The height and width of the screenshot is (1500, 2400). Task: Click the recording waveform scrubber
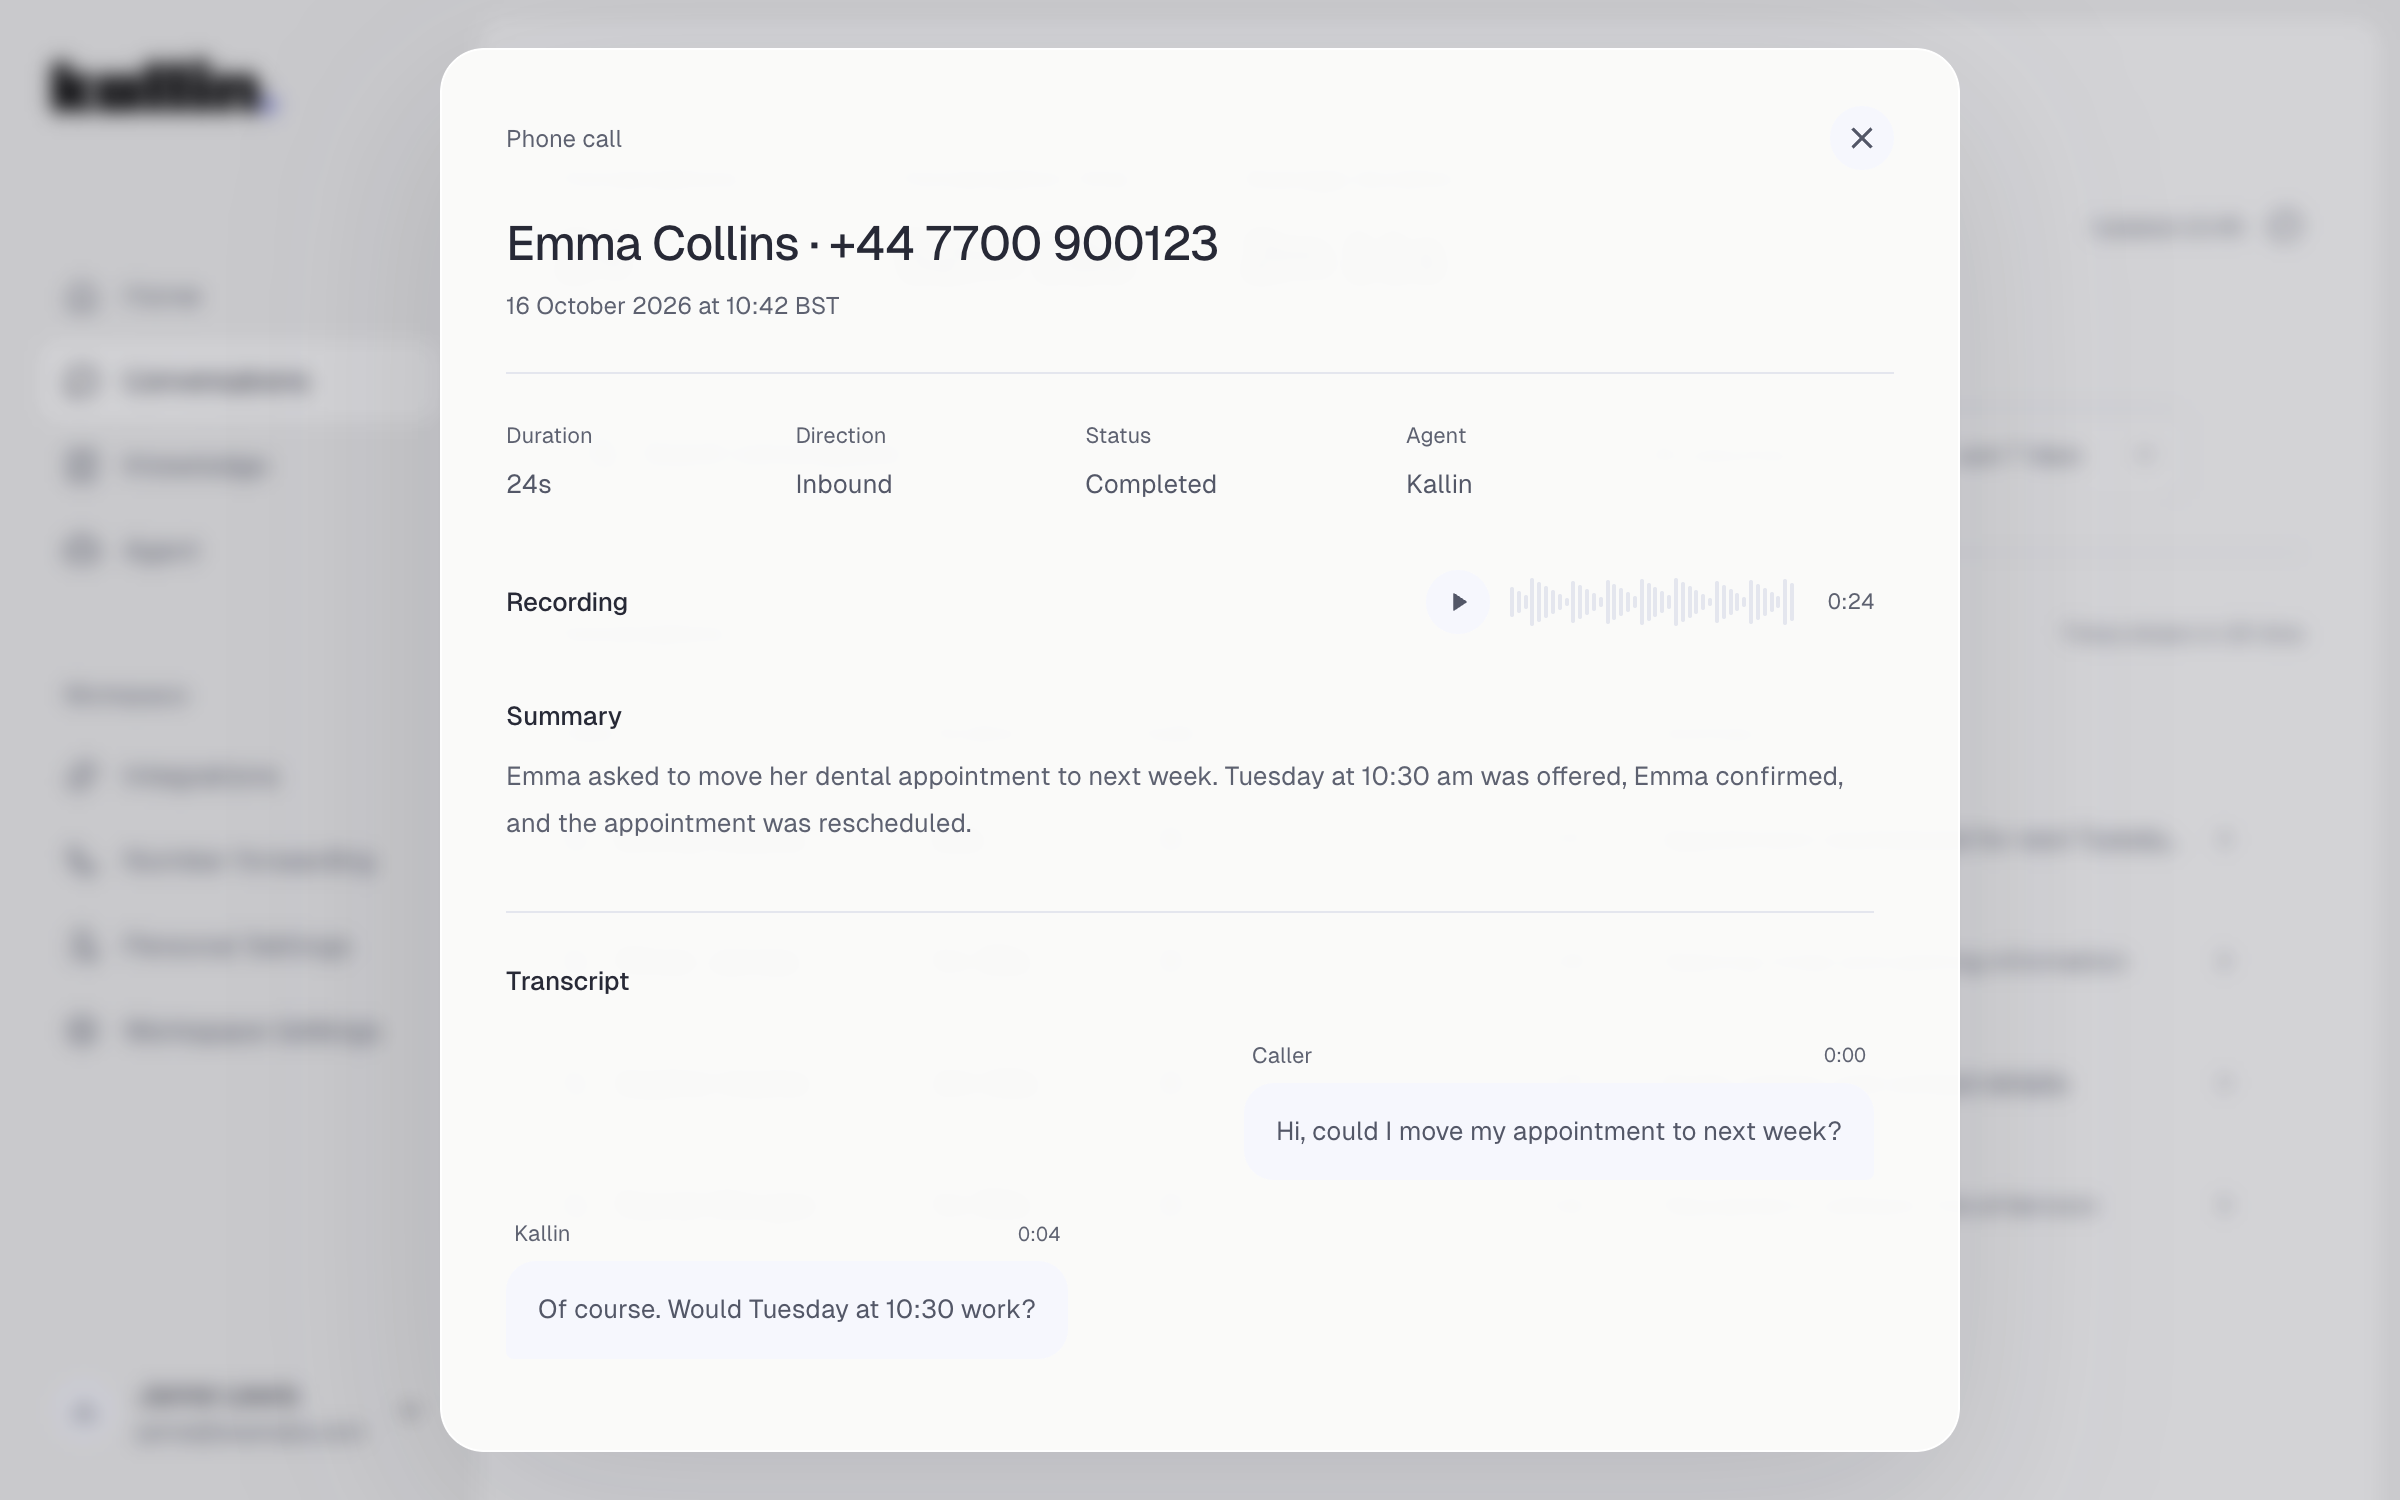1652,602
